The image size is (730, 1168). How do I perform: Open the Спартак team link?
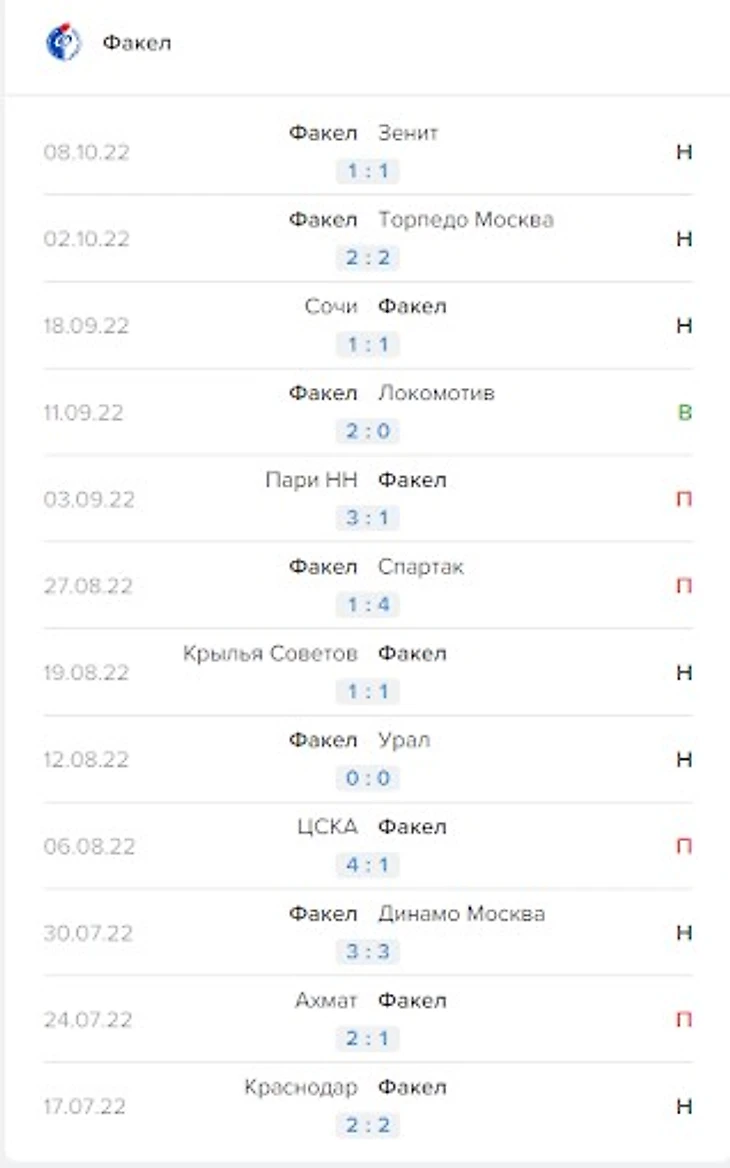pyautogui.click(x=421, y=567)
